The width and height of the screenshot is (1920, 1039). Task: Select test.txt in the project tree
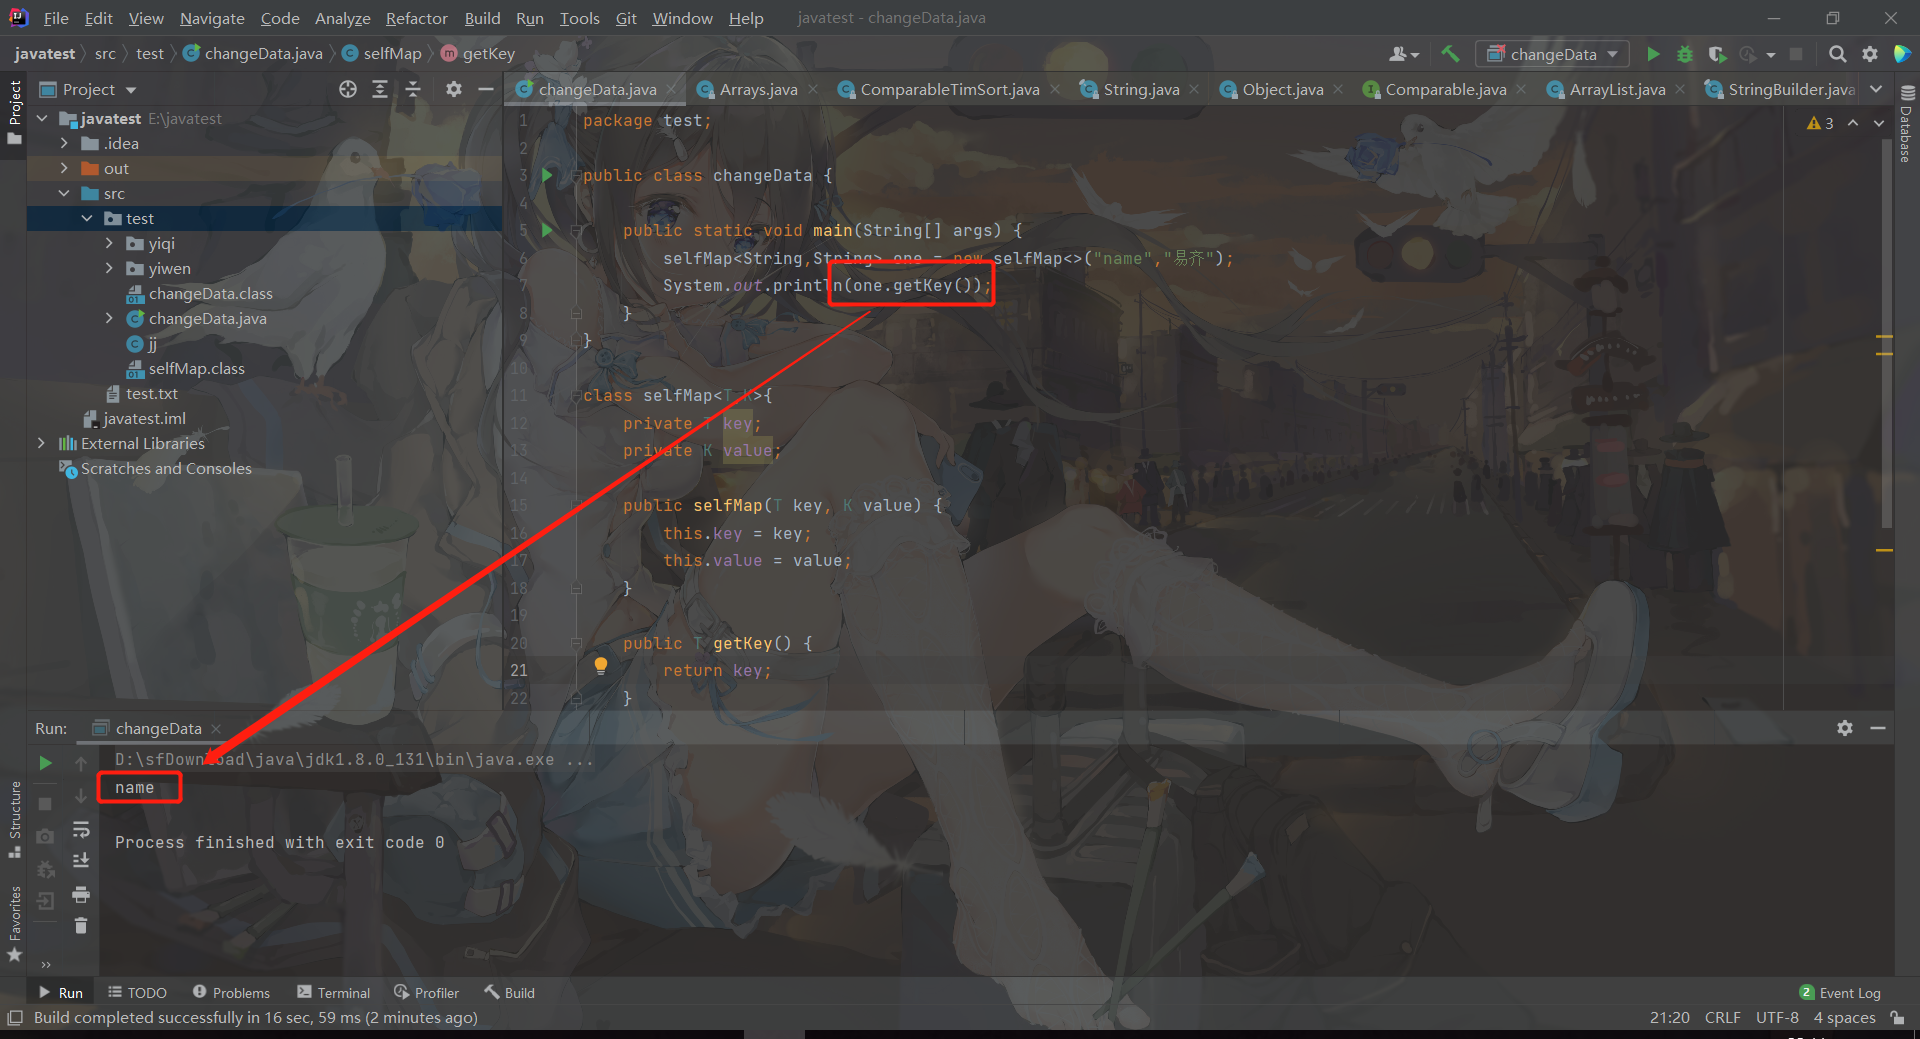pyautogui.click(x=151, y=393)
